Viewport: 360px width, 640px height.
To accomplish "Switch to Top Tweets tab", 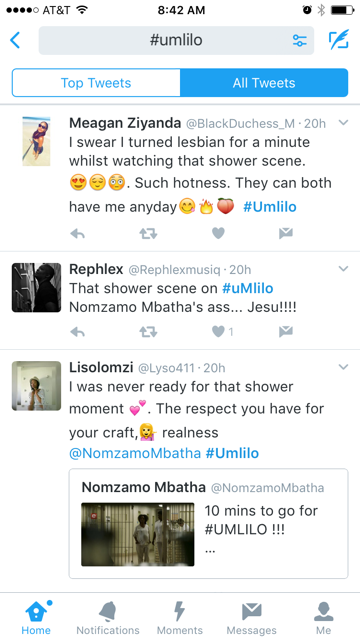I will tap(96, 83).
